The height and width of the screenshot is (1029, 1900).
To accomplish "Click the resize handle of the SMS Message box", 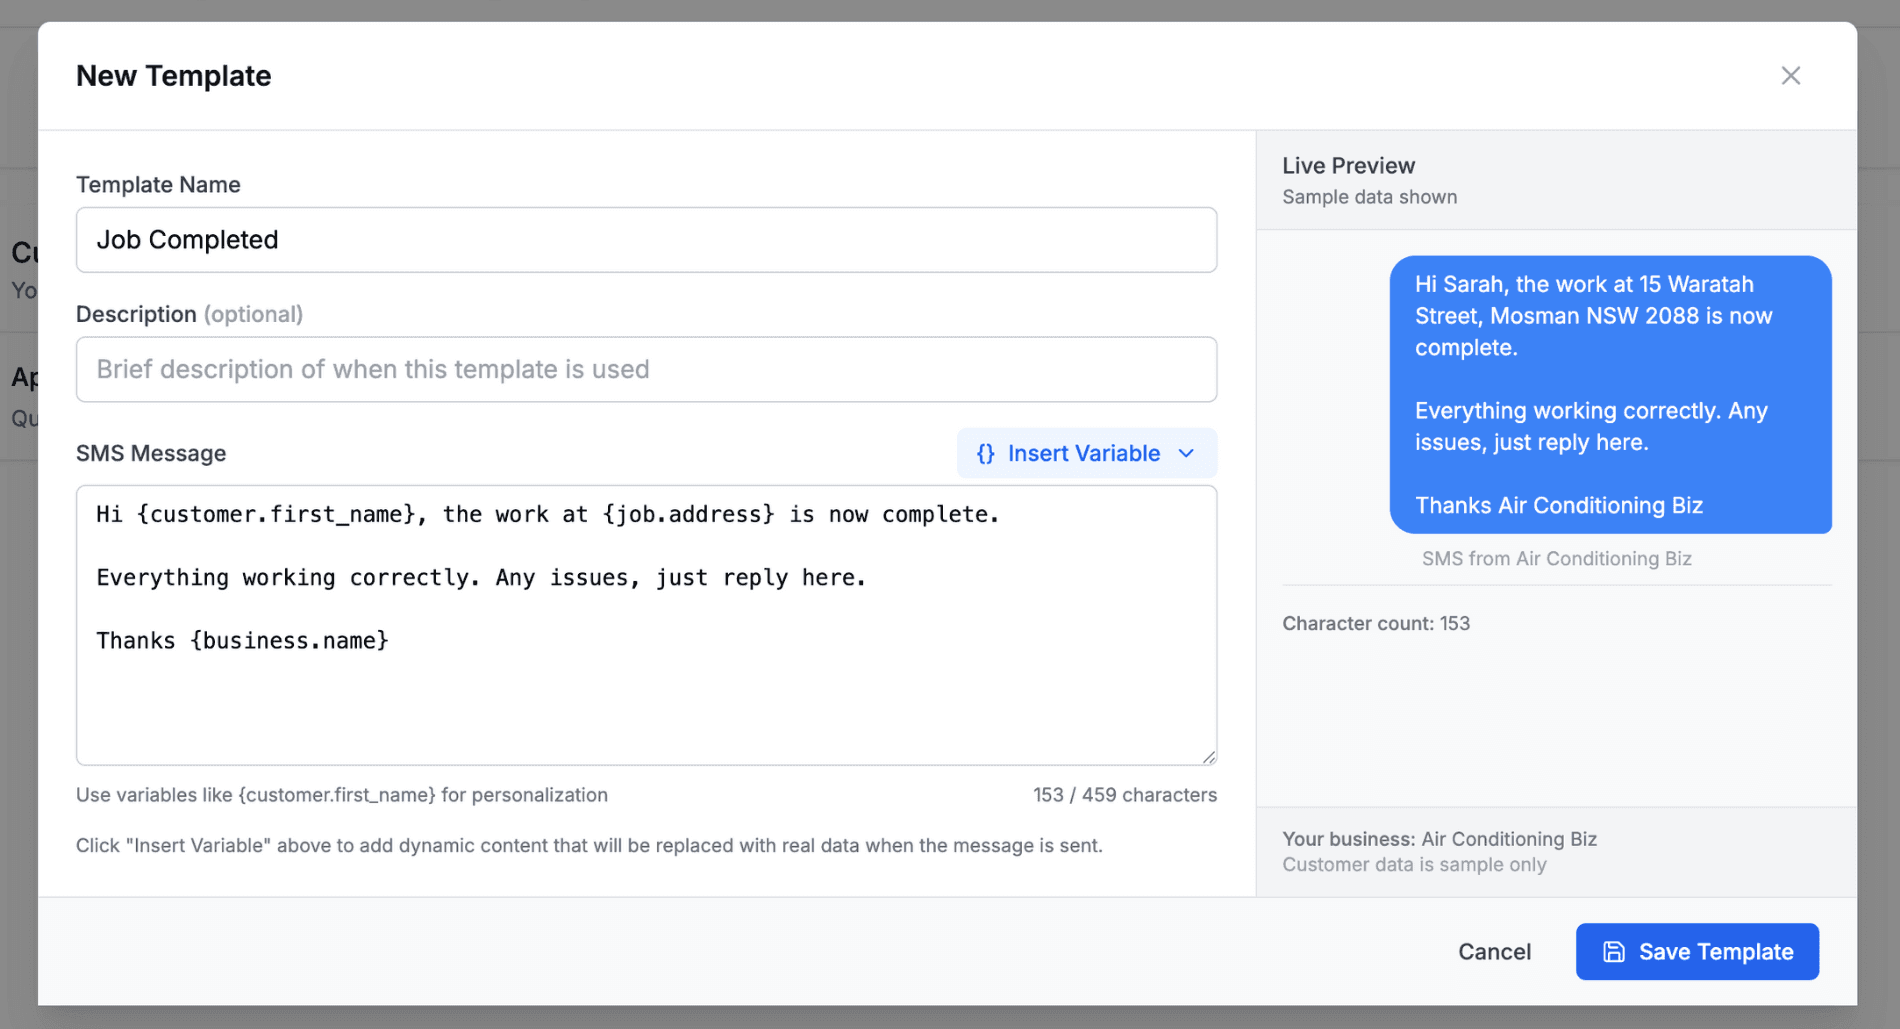I will click(x=1208, y=757).
